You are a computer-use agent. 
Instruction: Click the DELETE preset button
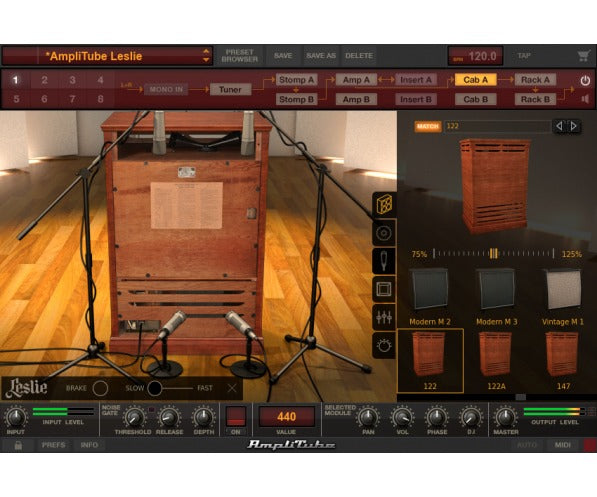pyautogui.click(x=359, y=56)
